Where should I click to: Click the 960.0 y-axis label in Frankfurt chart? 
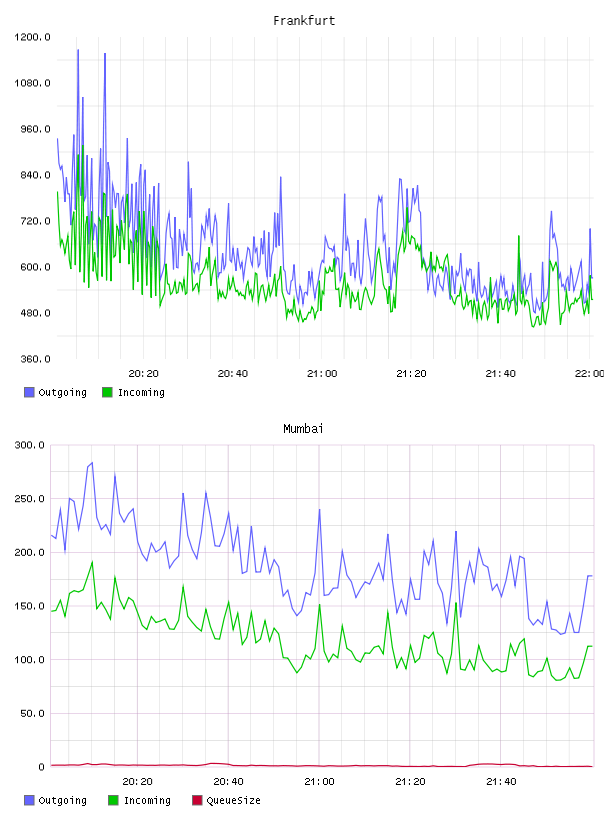(x=35, y=129)
